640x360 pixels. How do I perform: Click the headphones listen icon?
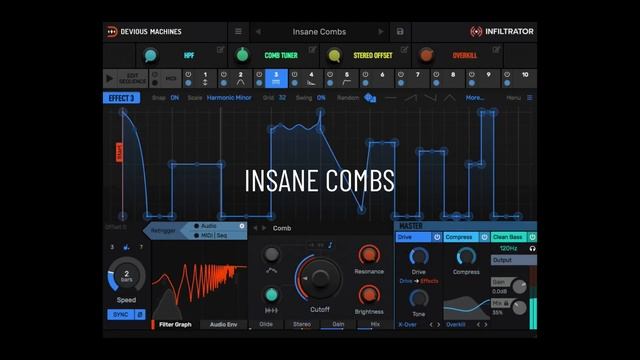coord(532,249)
